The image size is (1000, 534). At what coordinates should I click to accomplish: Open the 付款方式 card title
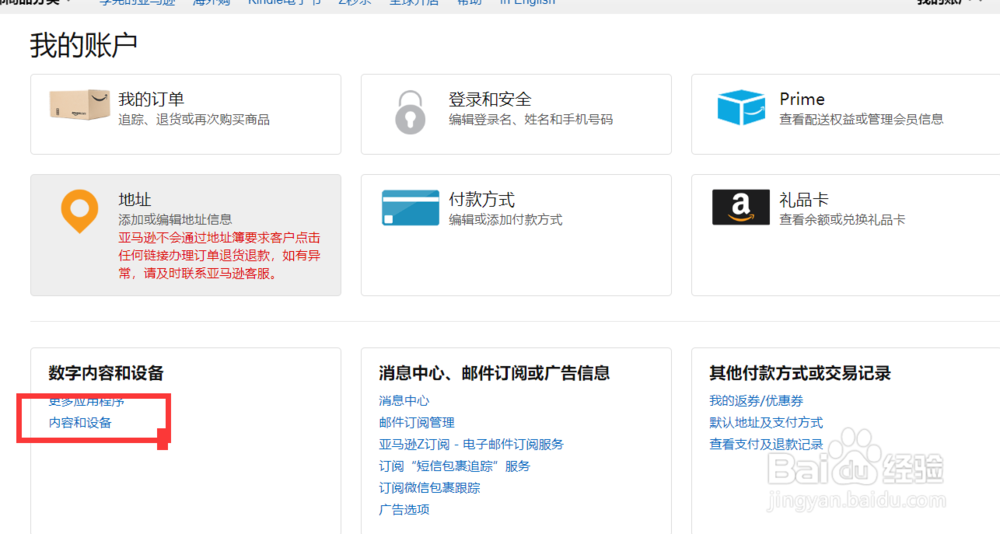[x=482, y=200]
